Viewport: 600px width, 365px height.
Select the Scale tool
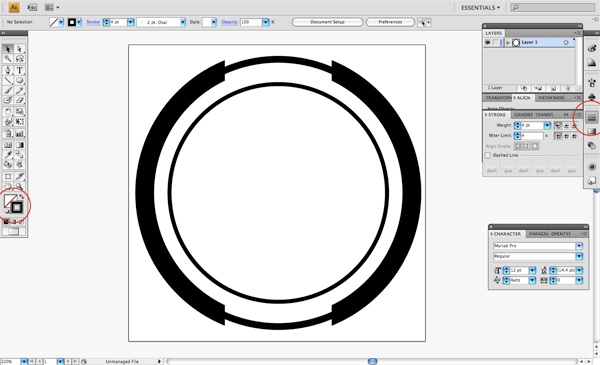pyautogui.click(x=20, y=112)
